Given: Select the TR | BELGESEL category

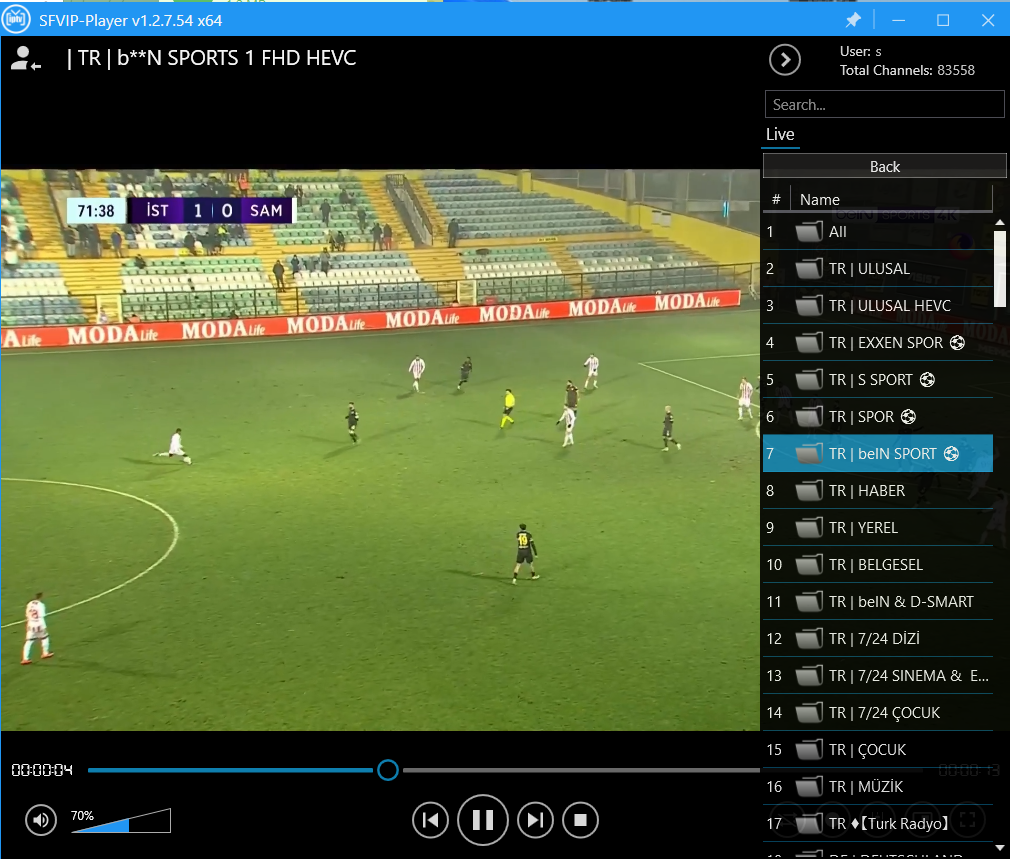Looking at the screenshot, I should [877, 565].
